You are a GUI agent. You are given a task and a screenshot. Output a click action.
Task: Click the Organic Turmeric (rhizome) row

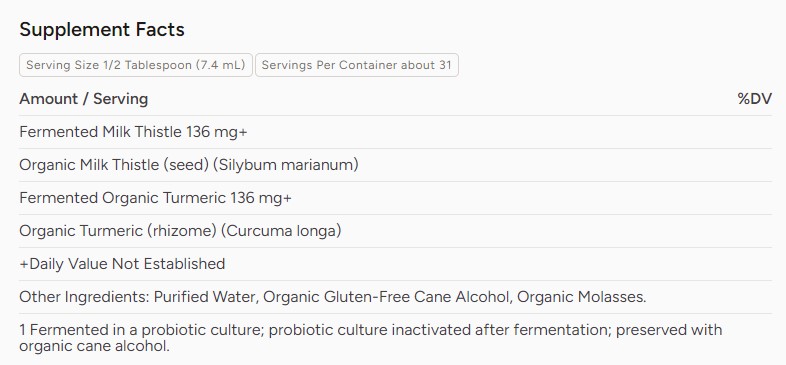(395, 231)
